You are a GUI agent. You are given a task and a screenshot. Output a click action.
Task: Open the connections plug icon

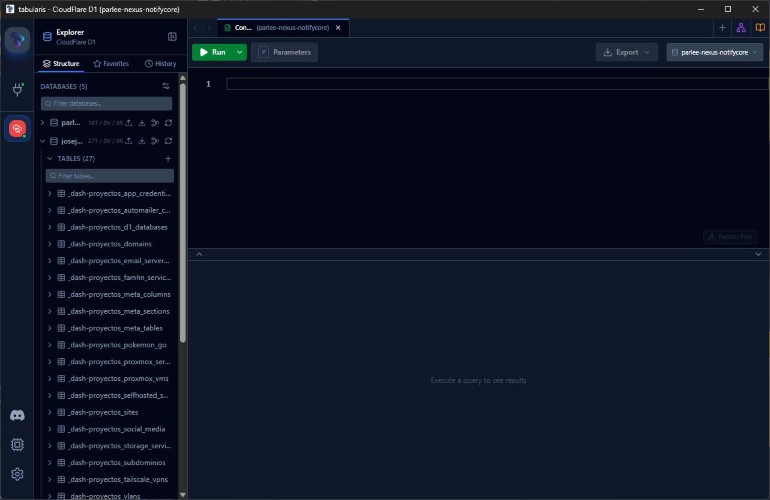pos(17,89)
